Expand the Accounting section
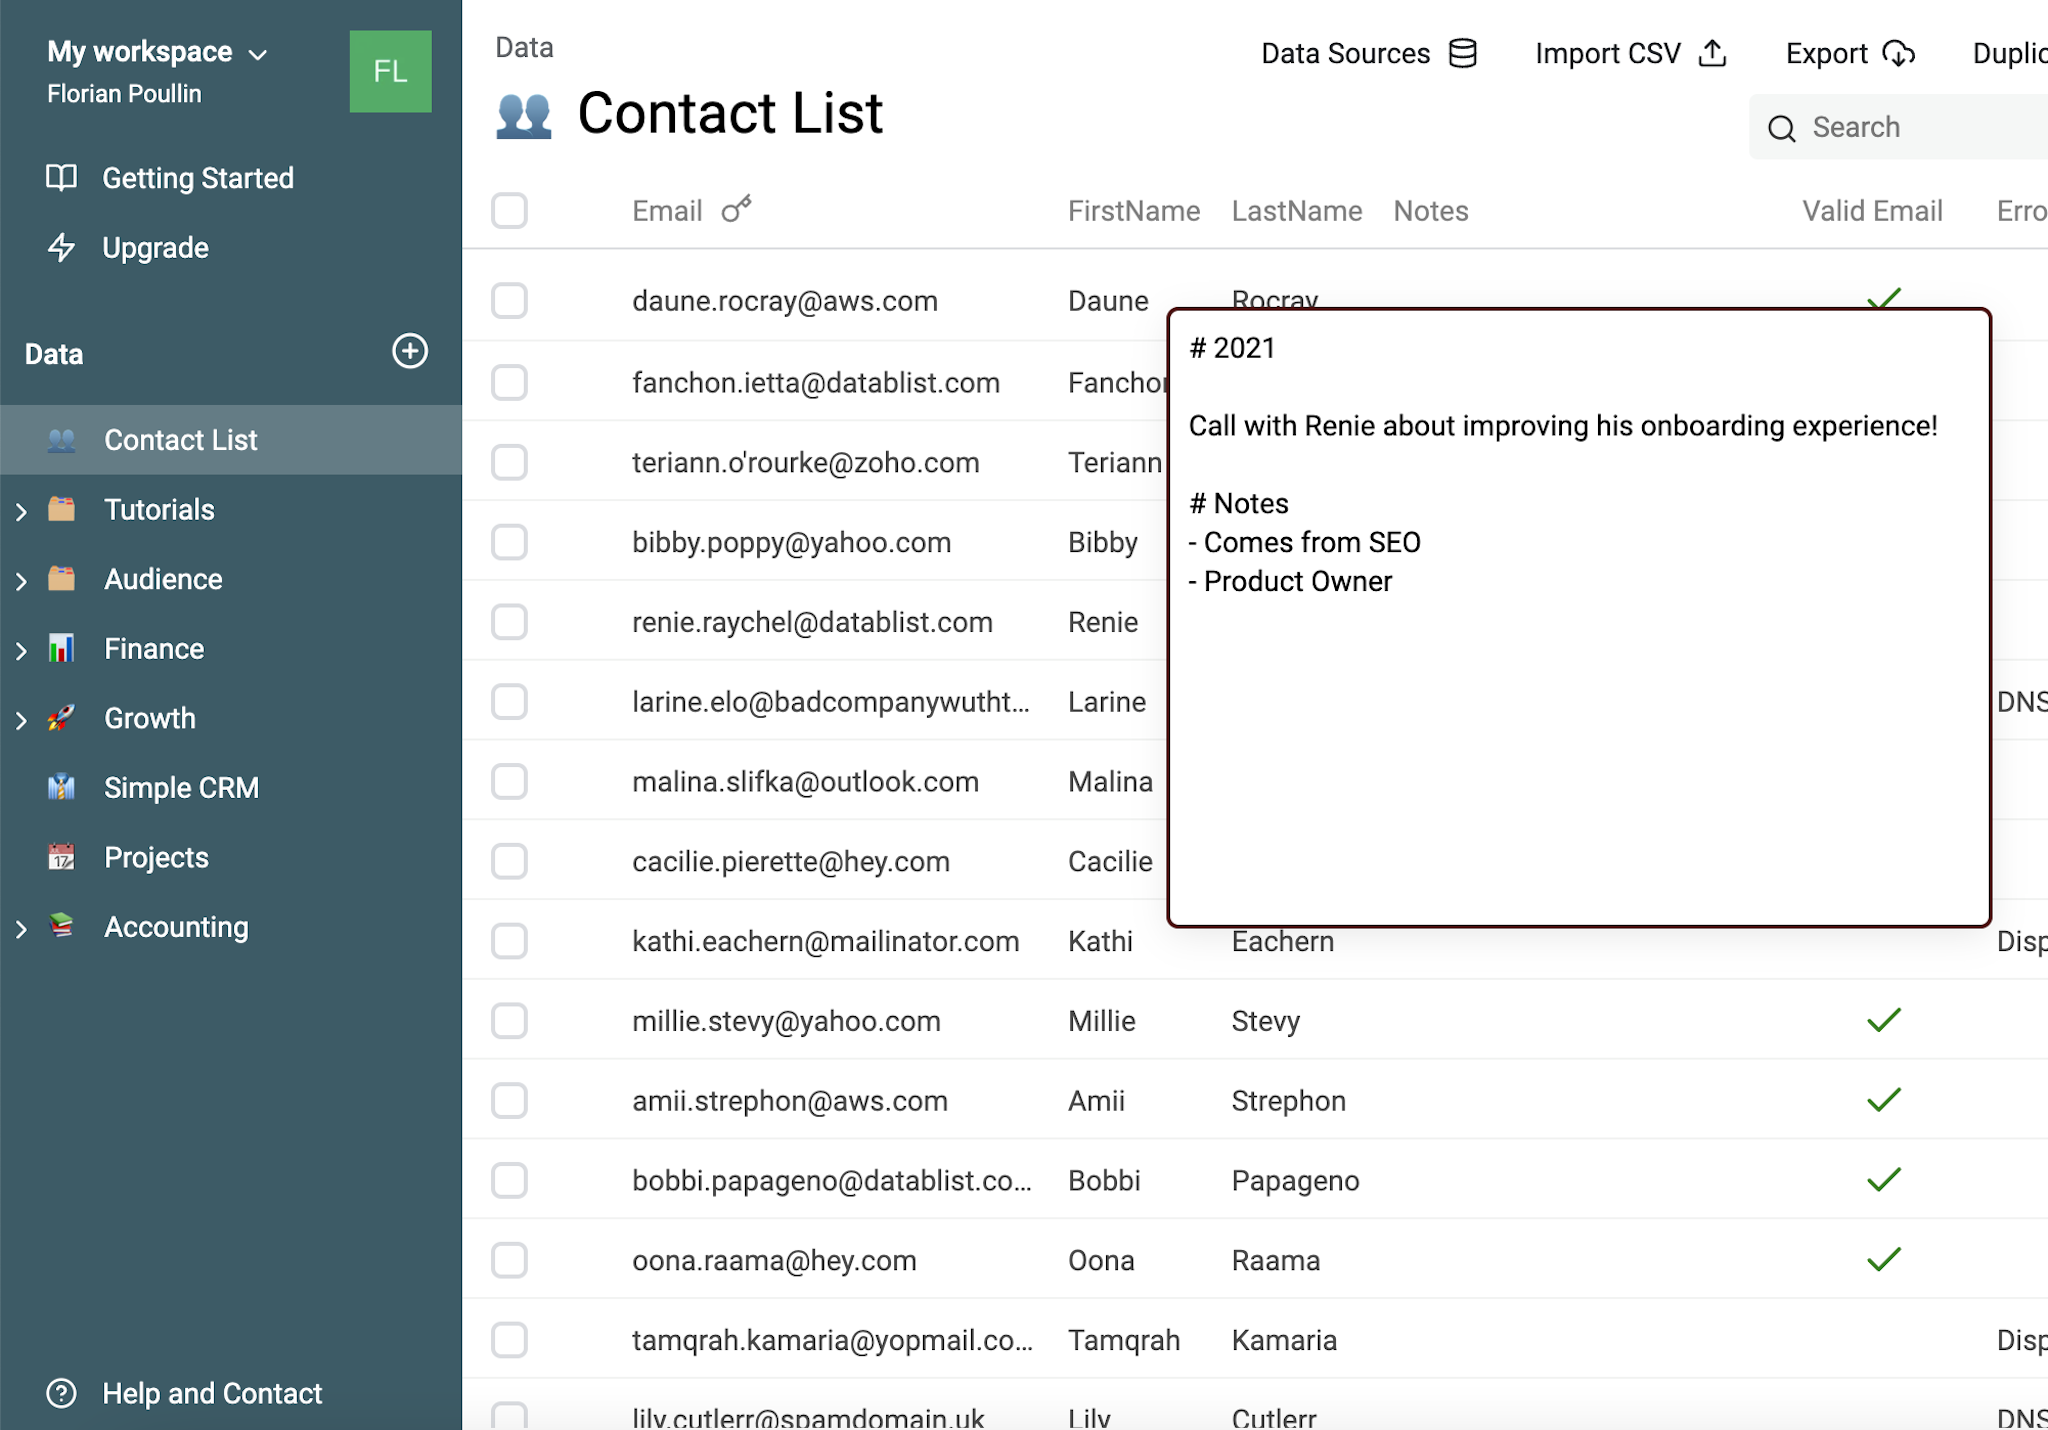This screenshot has width=2048, height=1430. point(21,927)
